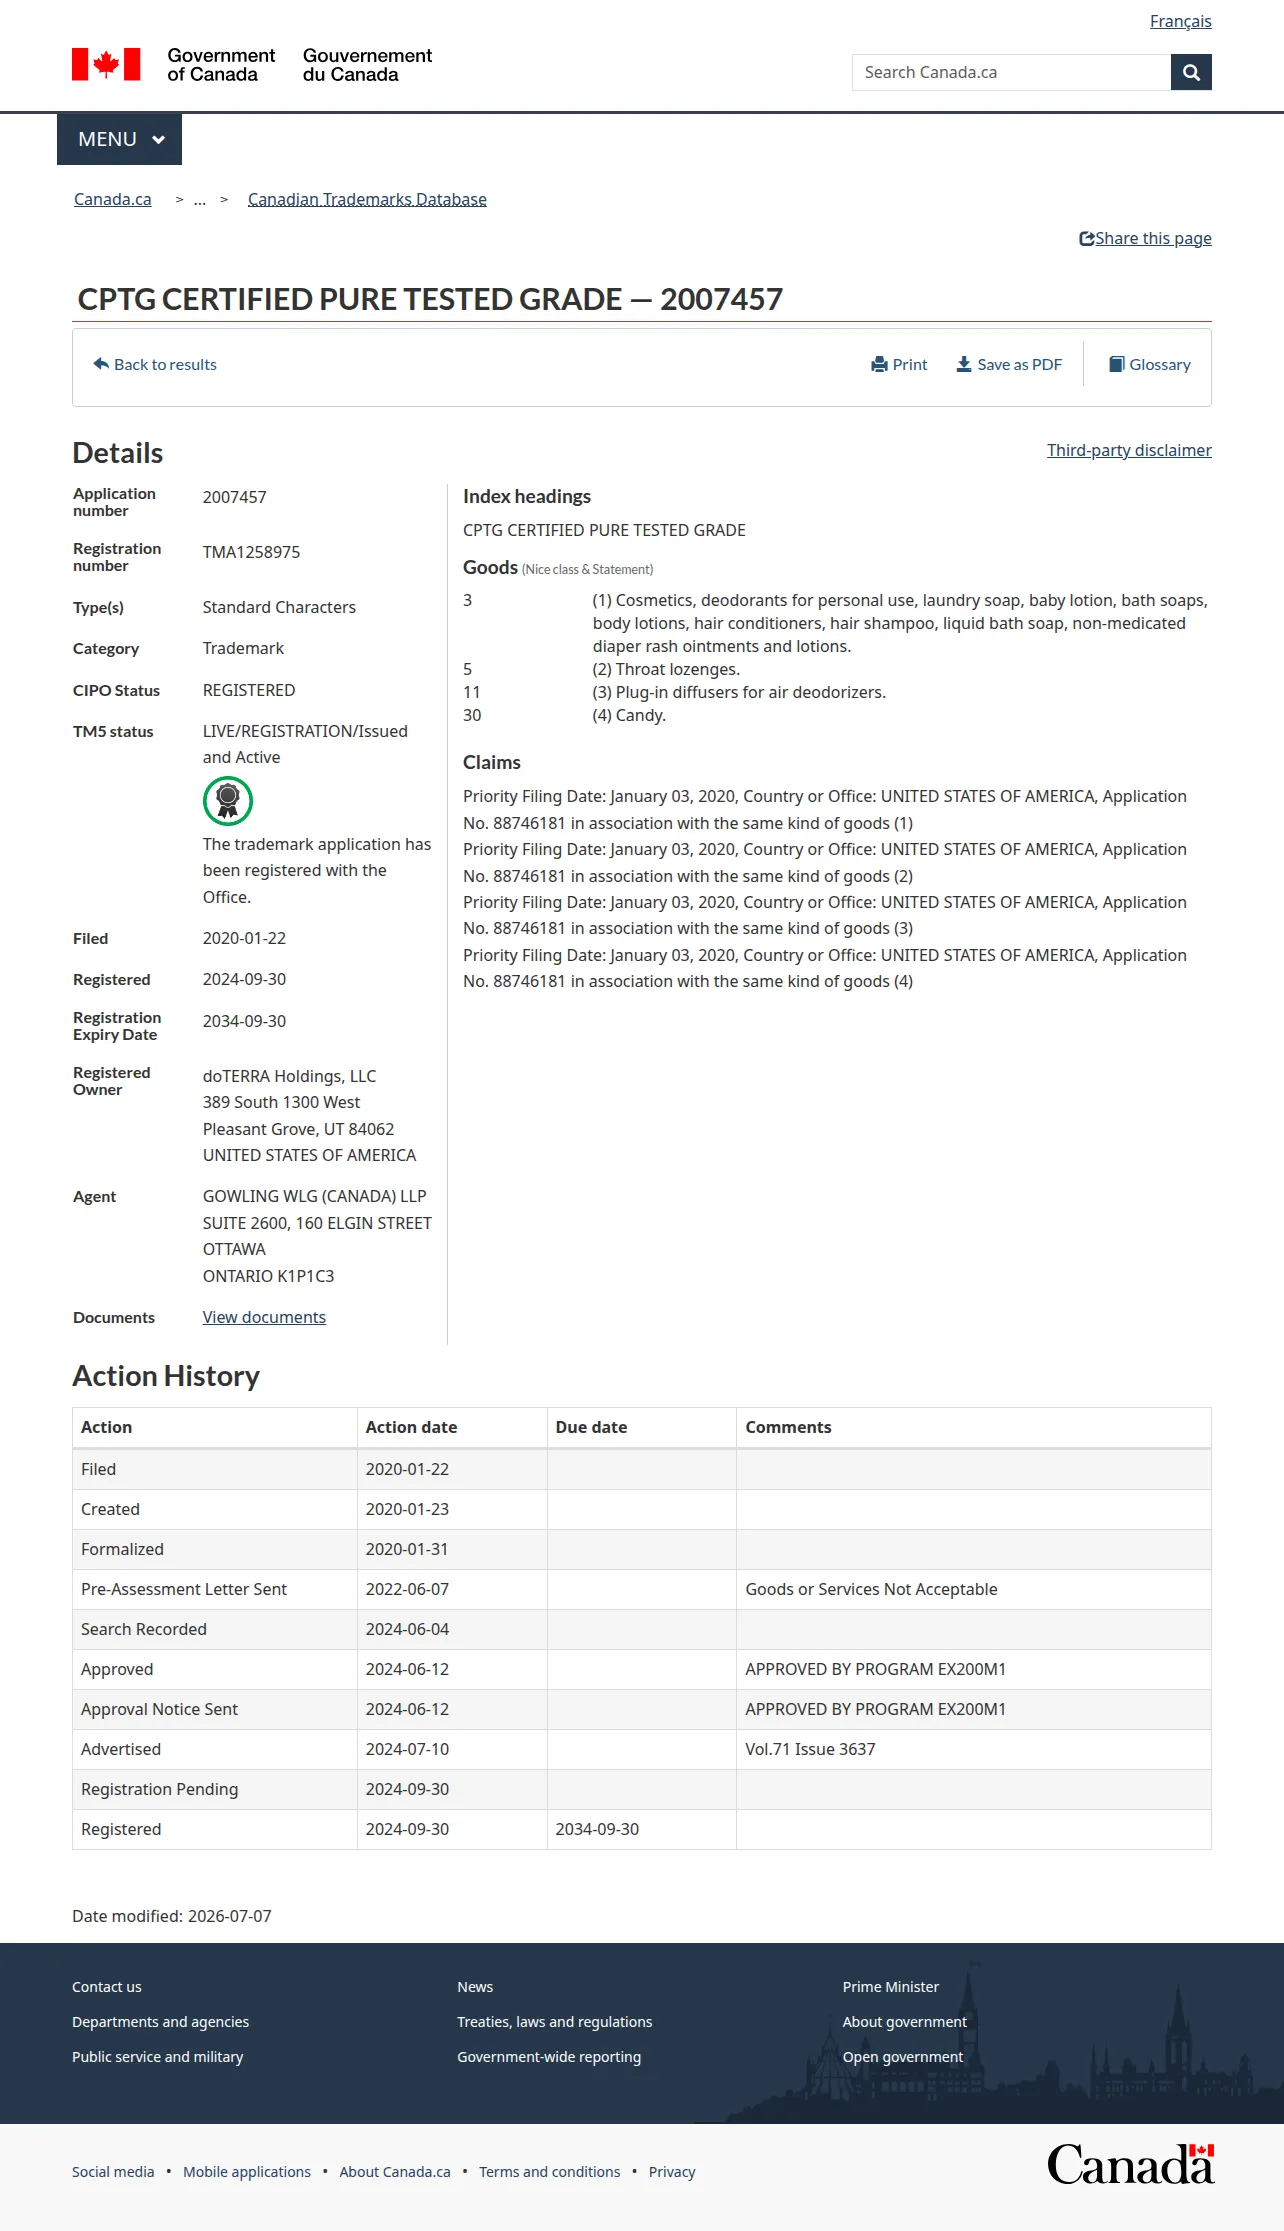The width and height of the screenshot is (1284, 2231).
Task: Open Mobile applications footer link
Action: click(x=247, y=2172)
